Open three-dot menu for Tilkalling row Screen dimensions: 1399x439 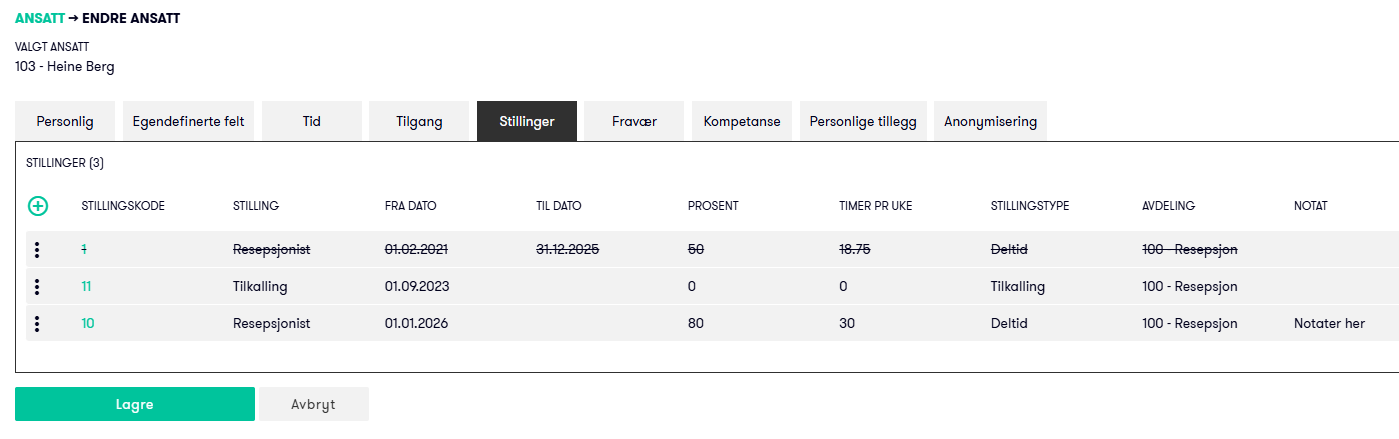[x=37, y=287]
